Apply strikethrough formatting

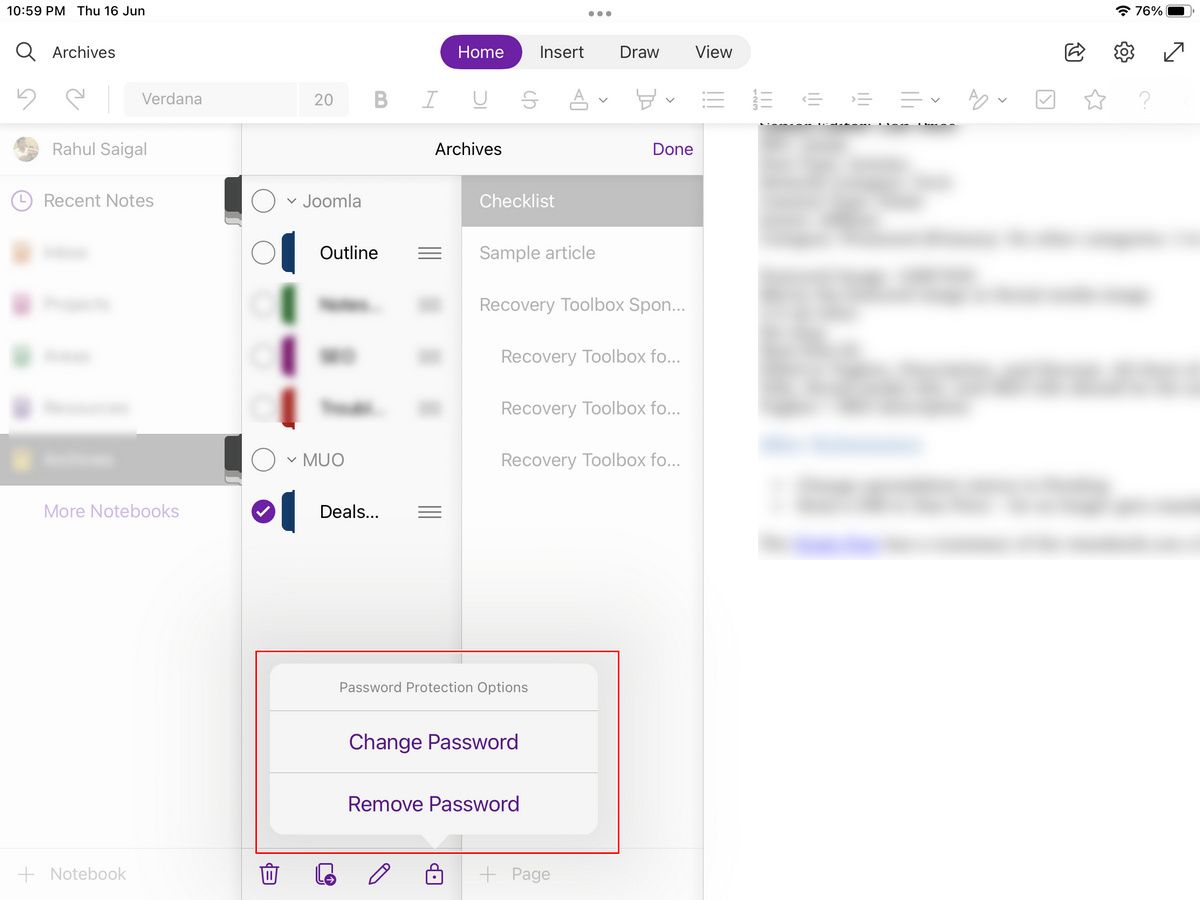pyautogui.click(x=530, y=99)
